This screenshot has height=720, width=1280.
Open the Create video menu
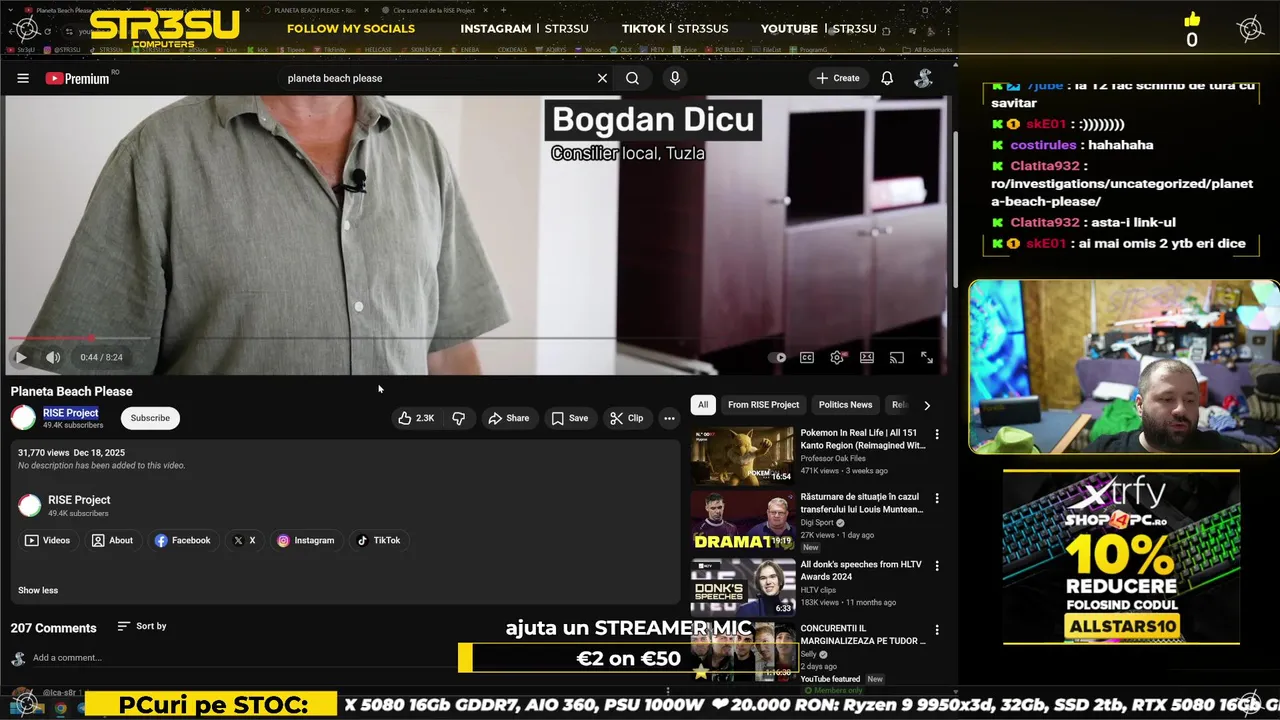[x=838, y=78]
